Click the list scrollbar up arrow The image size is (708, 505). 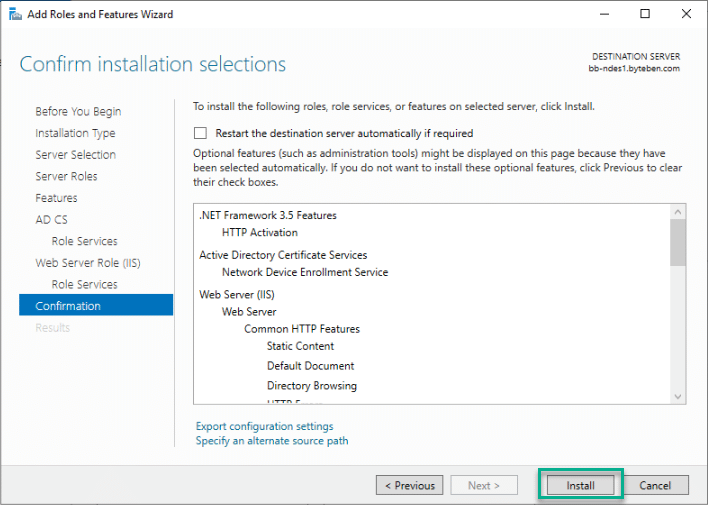tap(678, 211)
